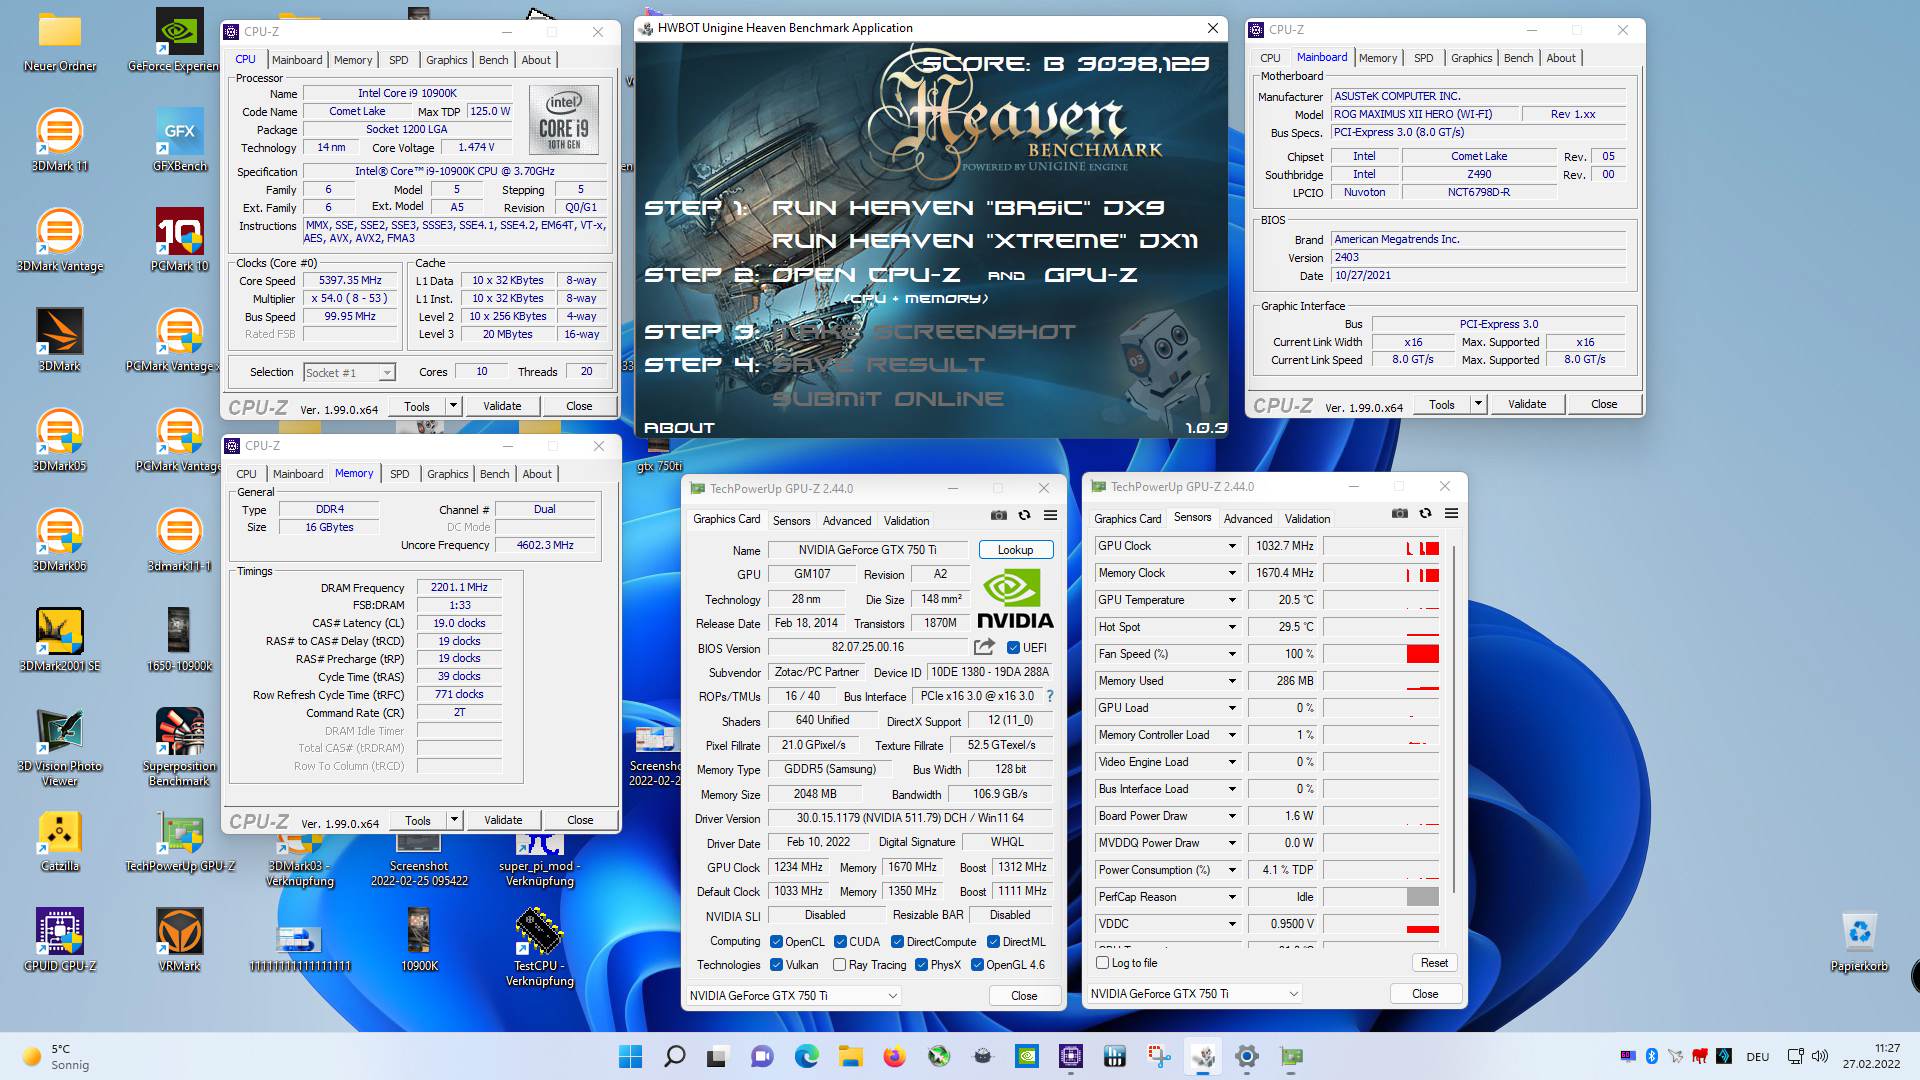
Task: Open Firefox from the taskbar
Action: 894,1056
